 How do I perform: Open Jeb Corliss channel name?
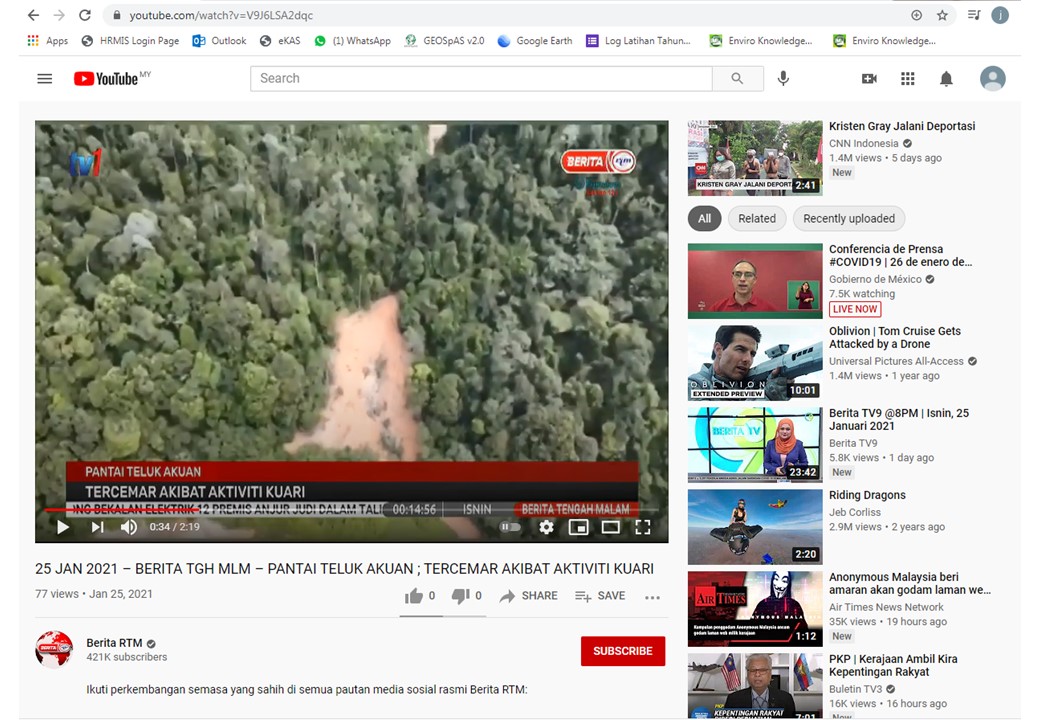pos(855,512)
